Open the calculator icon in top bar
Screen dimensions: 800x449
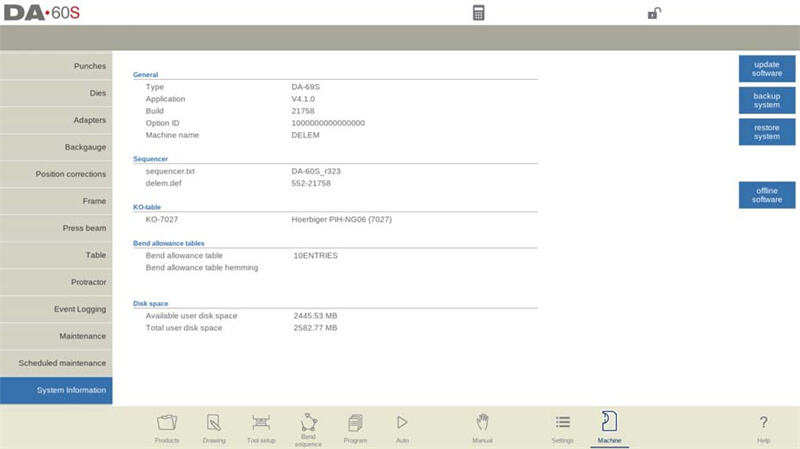pyautogui.click(x=479, y=13)
